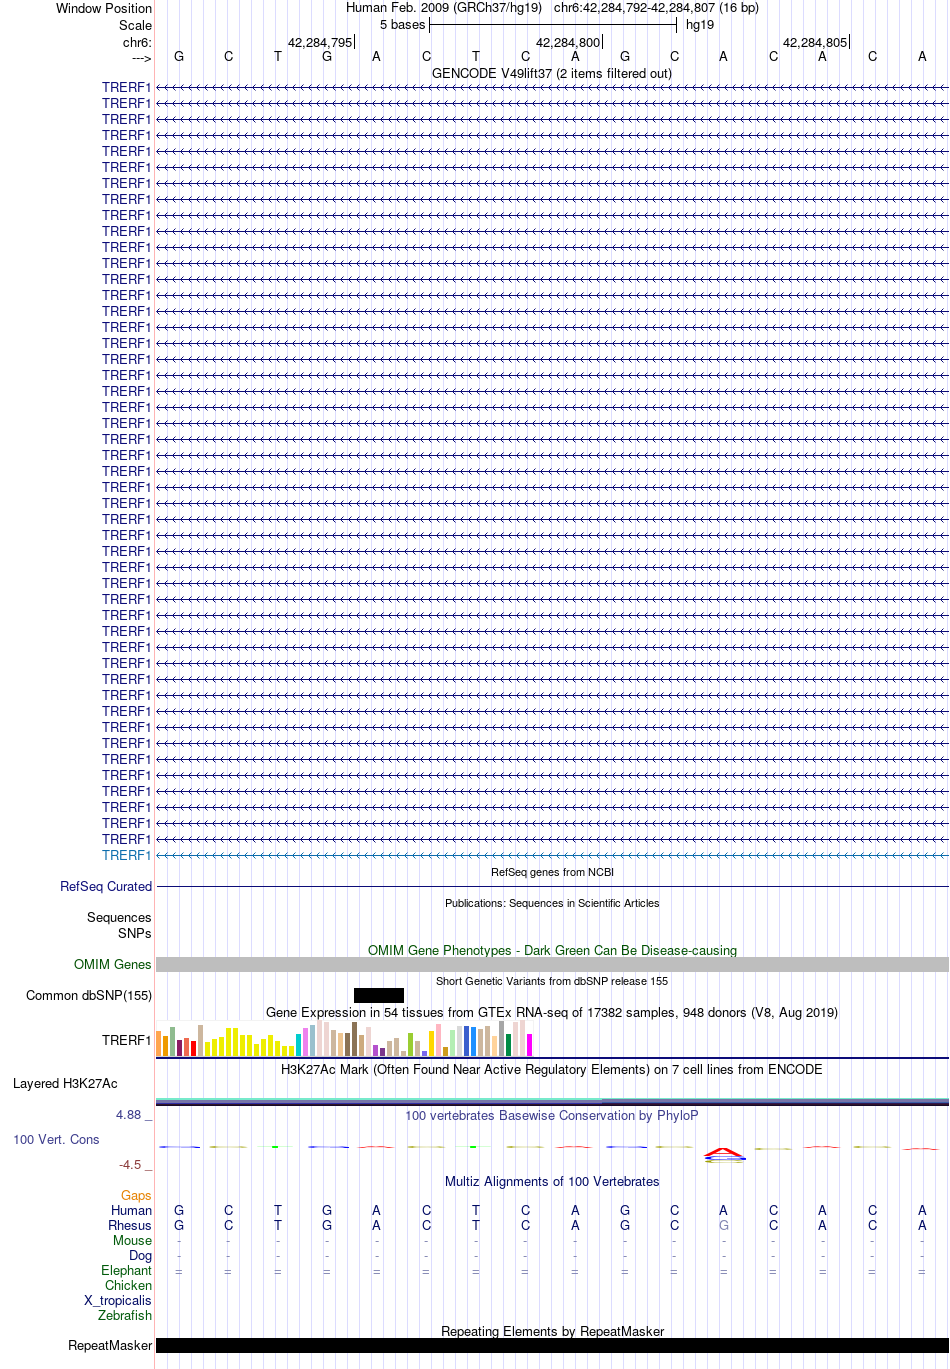
Task: Click the RefSeq genes from NCBI title
Action: pyautogui.click(x=552, y=872)
